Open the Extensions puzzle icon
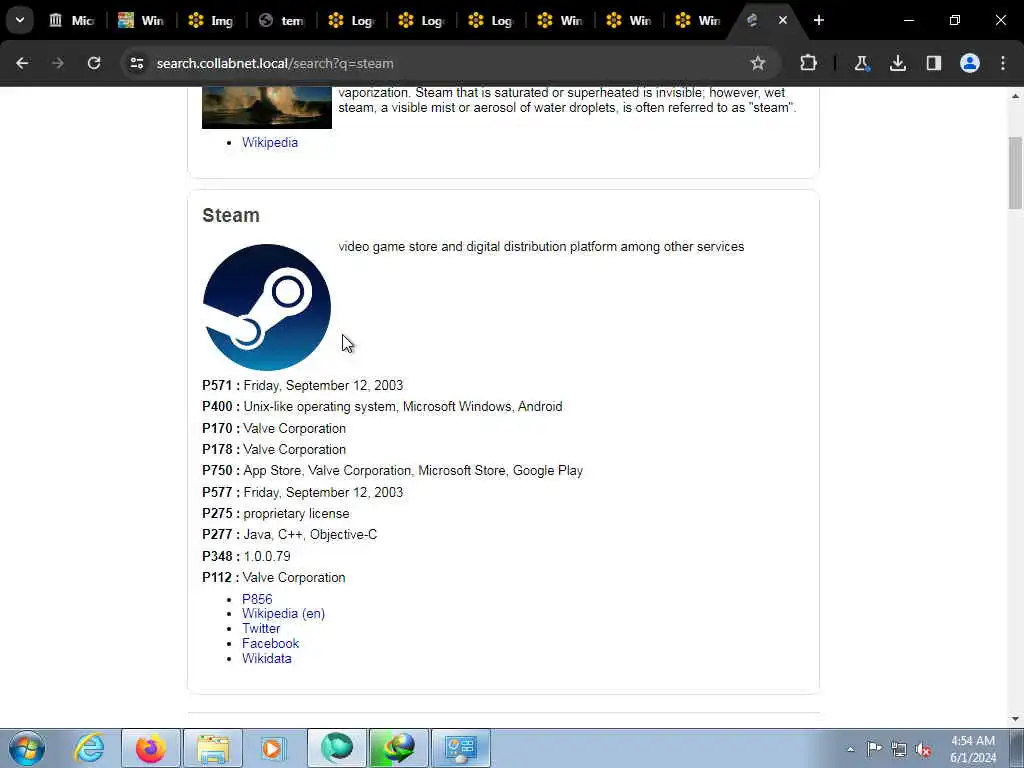The height and width of the screenshot is (768, 1024). [x=808, y=63]
